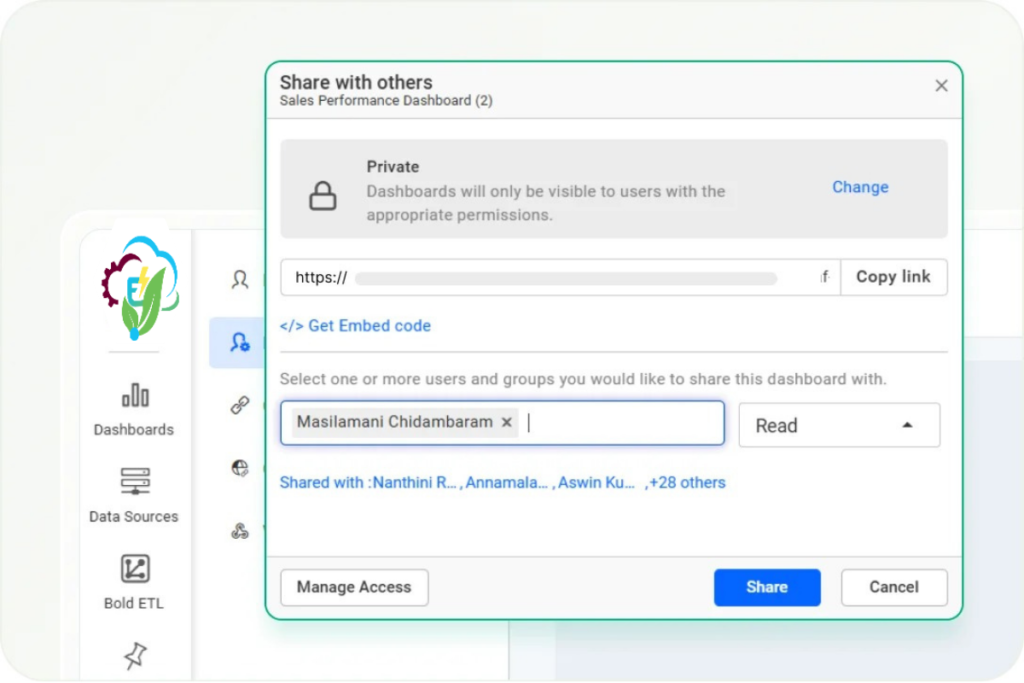Click in the user selection input field
The height and width of the screenshot is (683, 1024).
pos(620,423)
